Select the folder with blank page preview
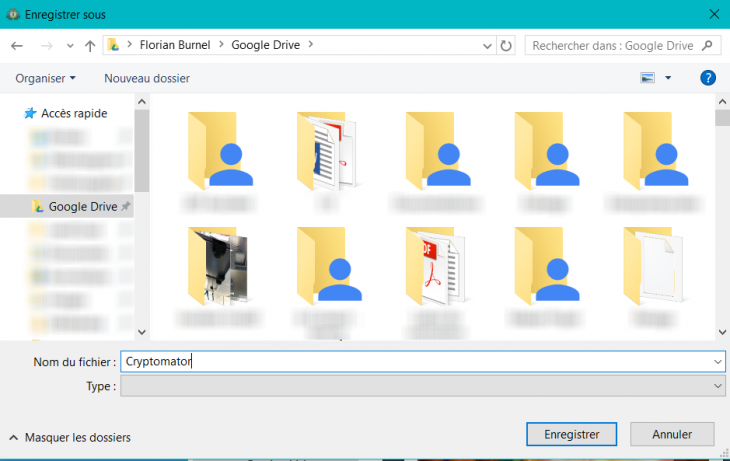The image size is (730, 461). [654, 266]
